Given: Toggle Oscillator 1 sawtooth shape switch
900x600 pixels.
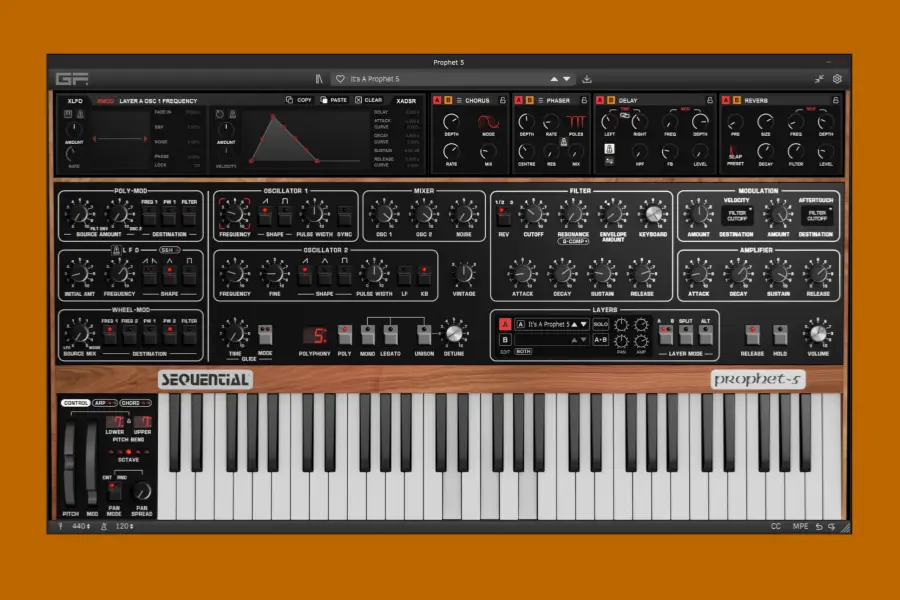Looking at the screenshot, I should click(265, 216).
